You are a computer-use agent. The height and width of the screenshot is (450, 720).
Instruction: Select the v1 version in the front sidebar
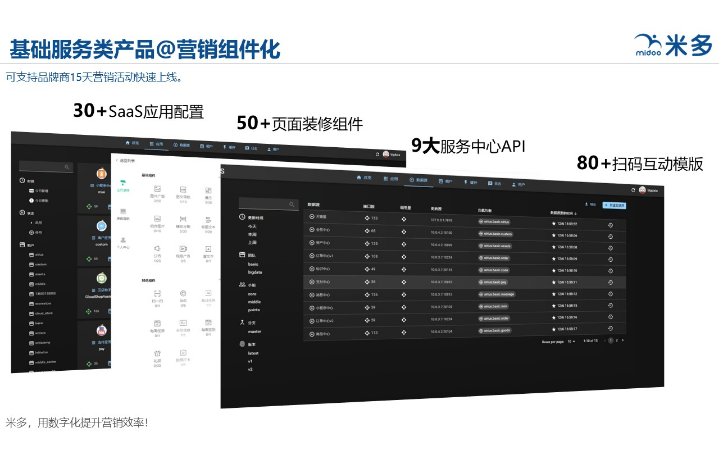point(250,361)
